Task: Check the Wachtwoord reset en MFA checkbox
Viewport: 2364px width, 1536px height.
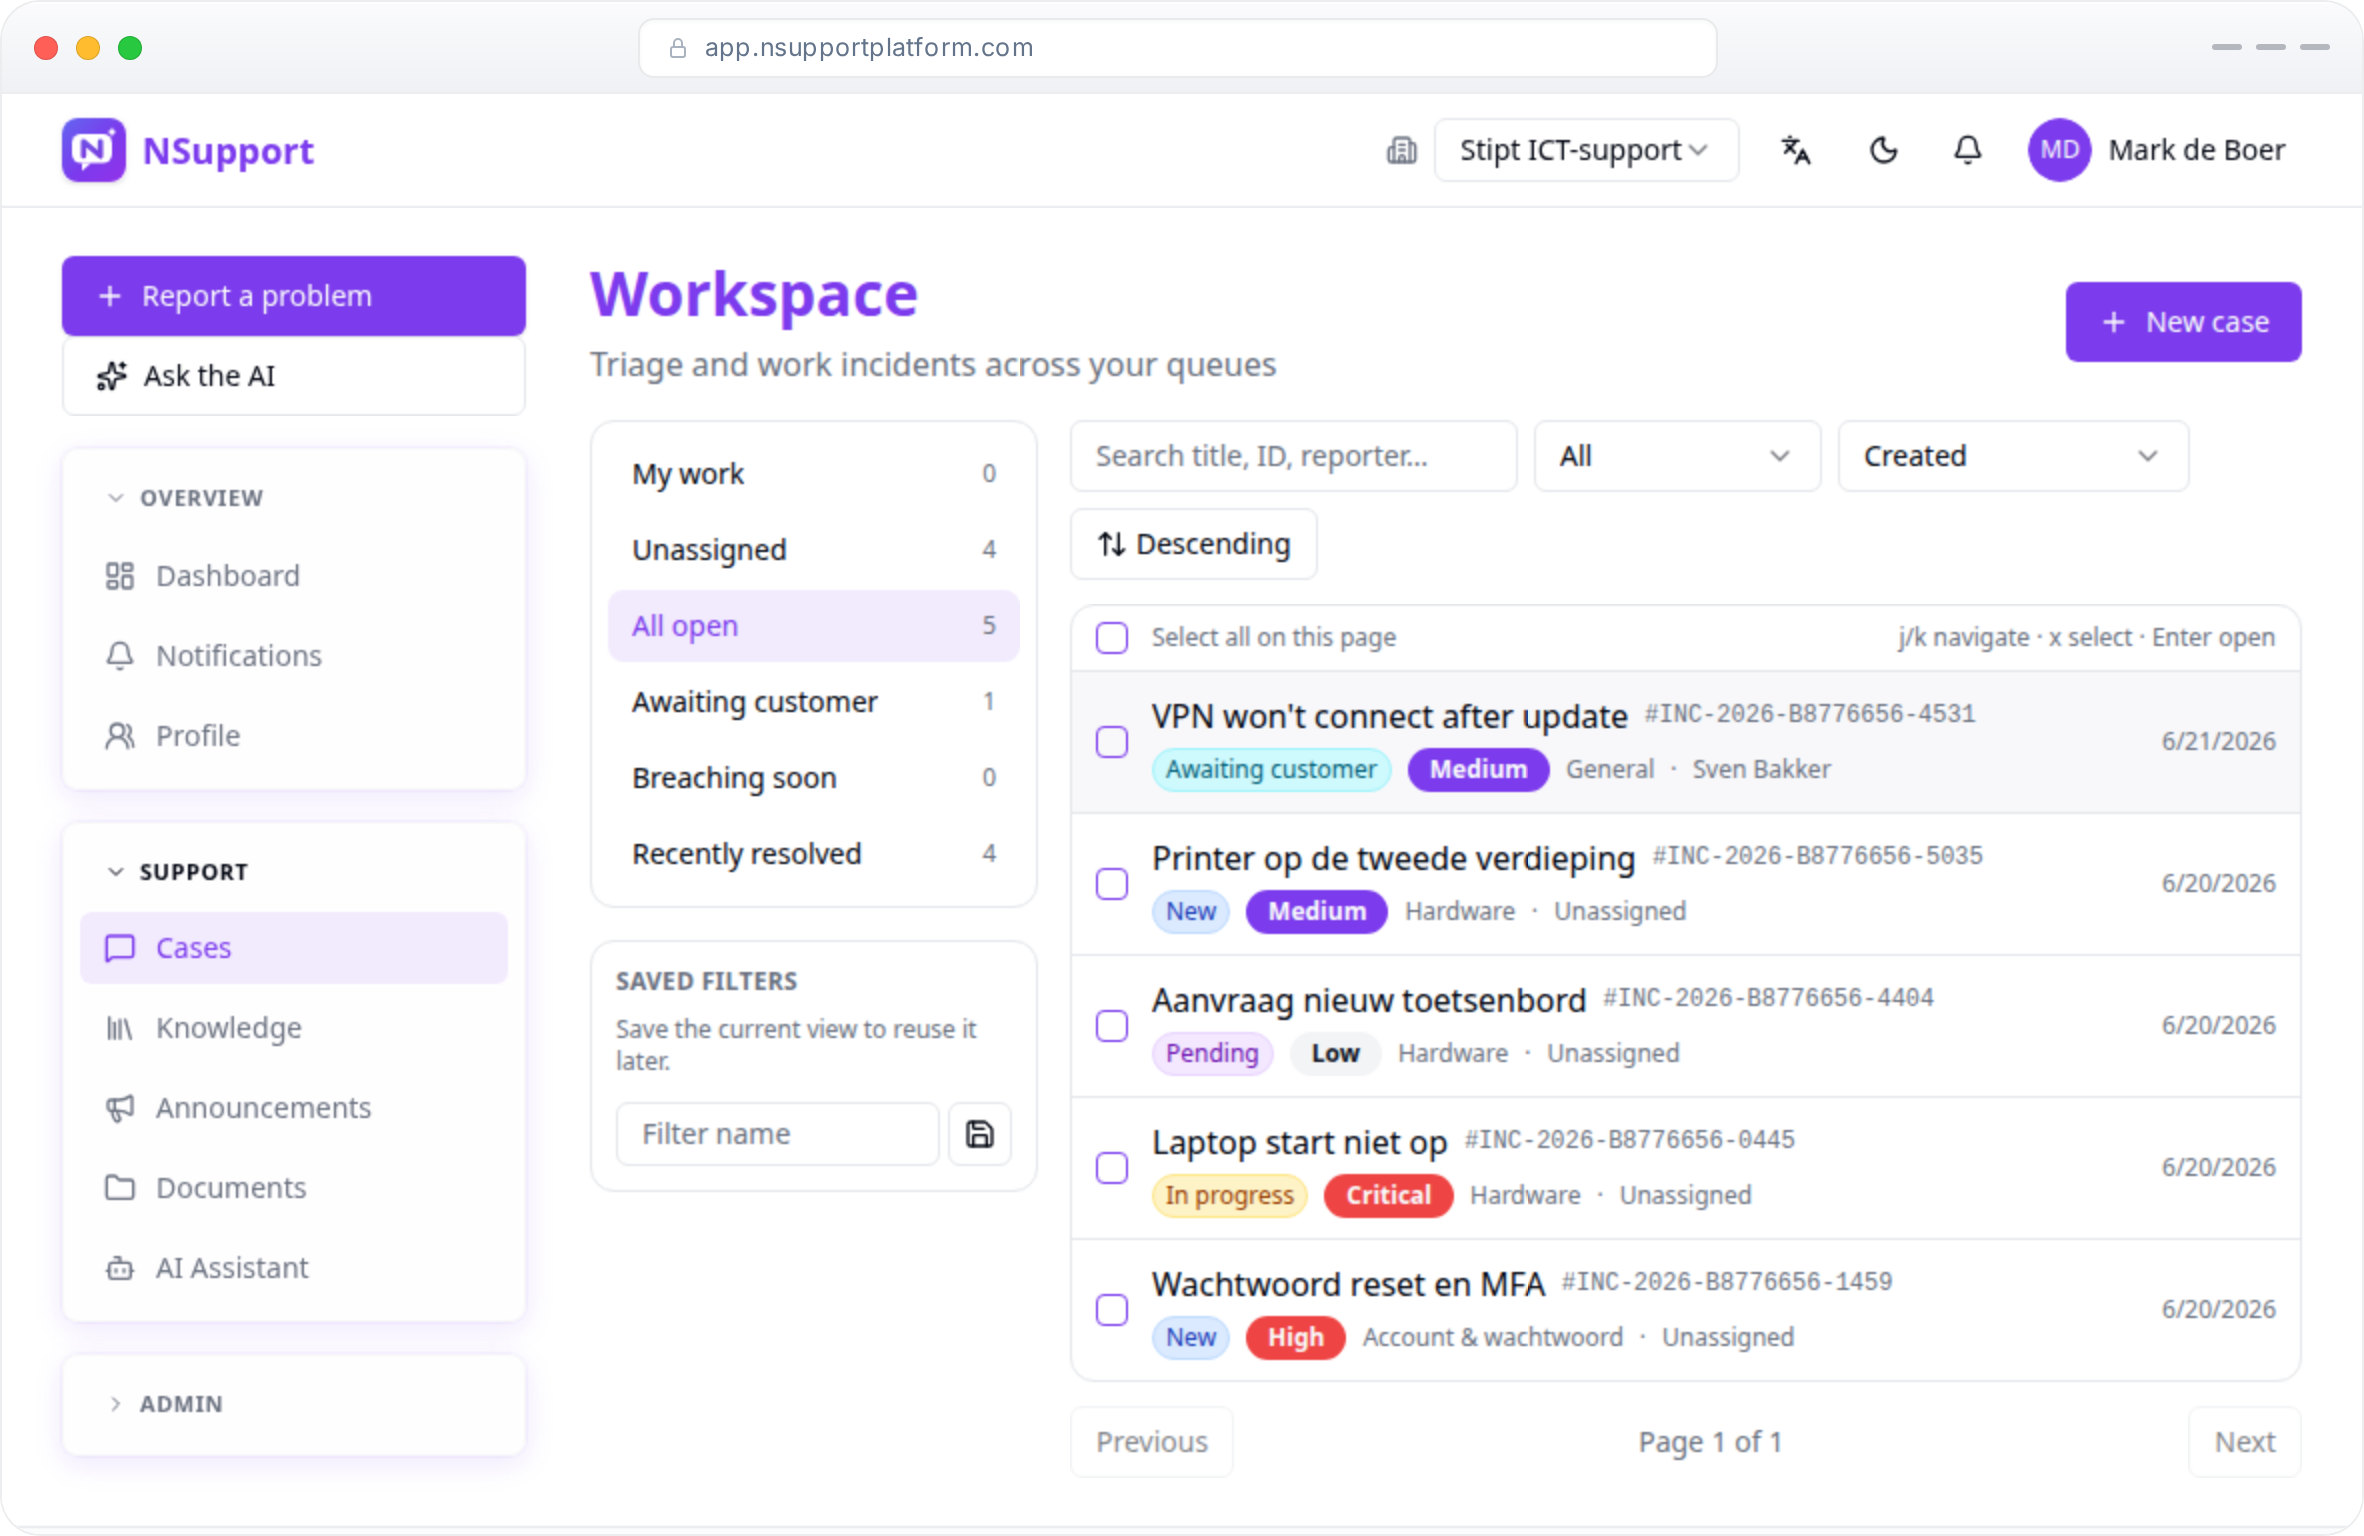Action: click(1112, 1310)
